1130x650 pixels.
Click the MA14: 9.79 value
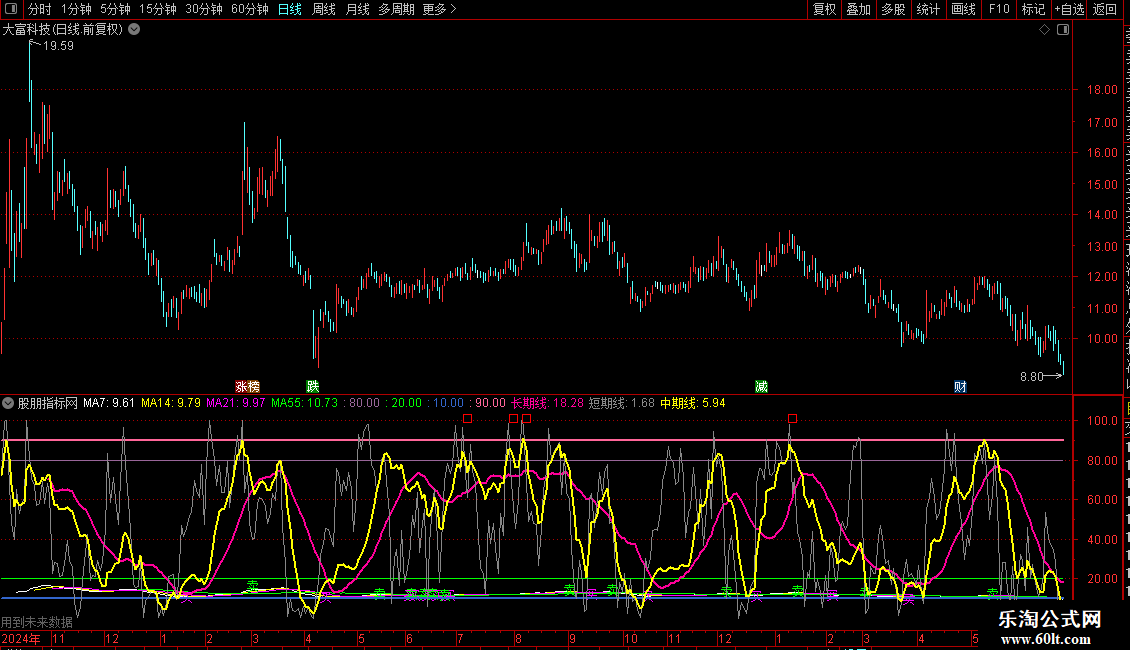click(x=171, y=404)
